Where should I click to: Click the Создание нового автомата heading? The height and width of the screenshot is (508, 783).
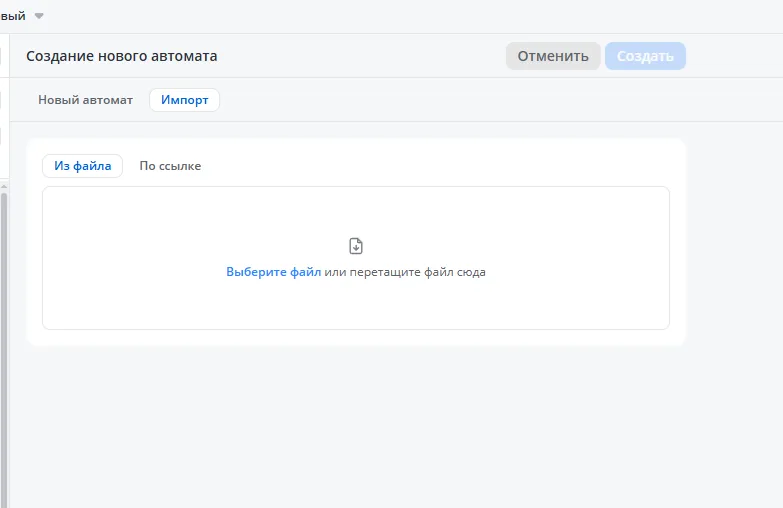tap(121, 56)
